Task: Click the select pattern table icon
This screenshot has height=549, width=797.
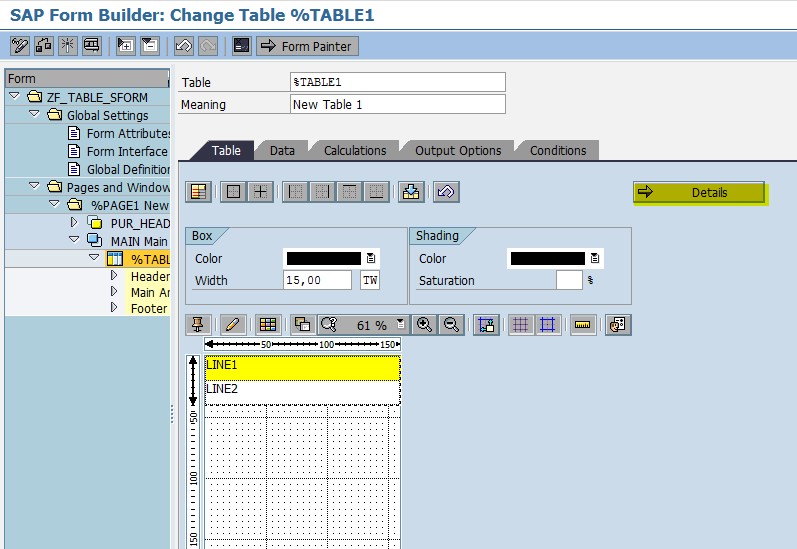Action: (198, 192)
